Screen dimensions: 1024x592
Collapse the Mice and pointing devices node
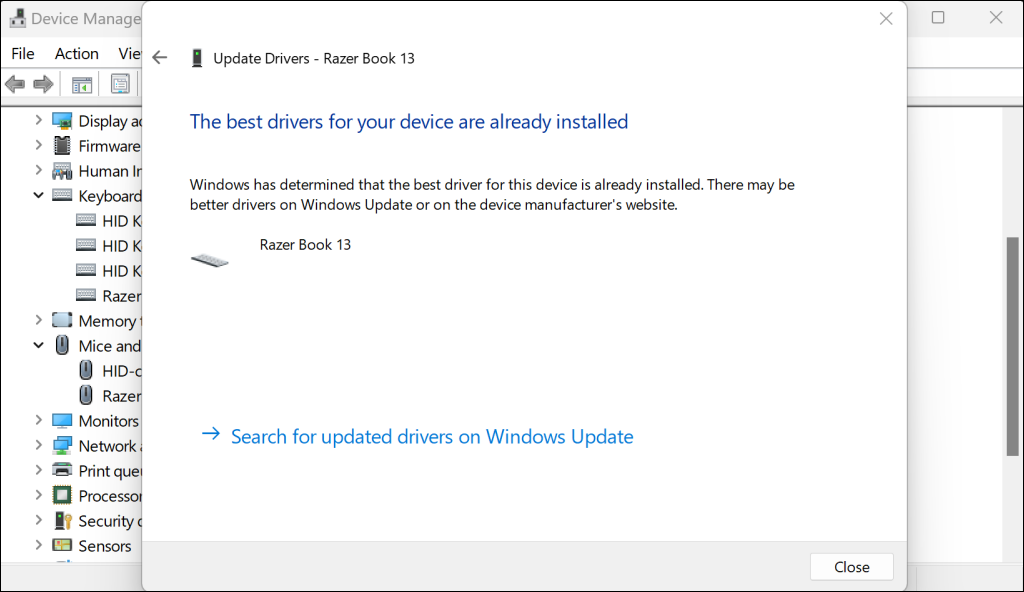[38, 346]
